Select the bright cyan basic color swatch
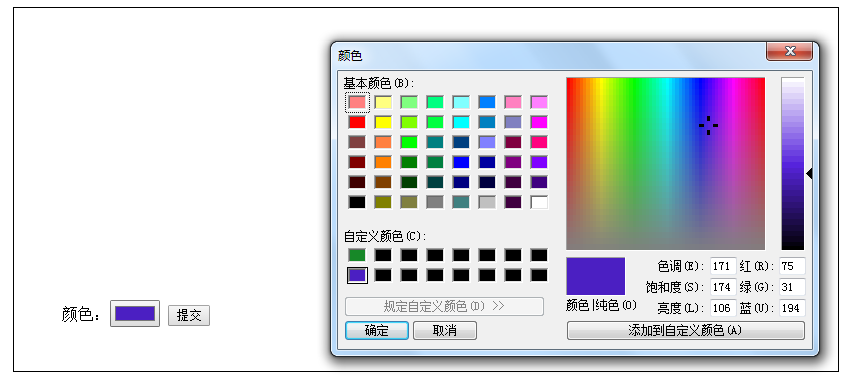Image resolution: width=847 pixels, height=382 pixels. click(x=461, y=122)
